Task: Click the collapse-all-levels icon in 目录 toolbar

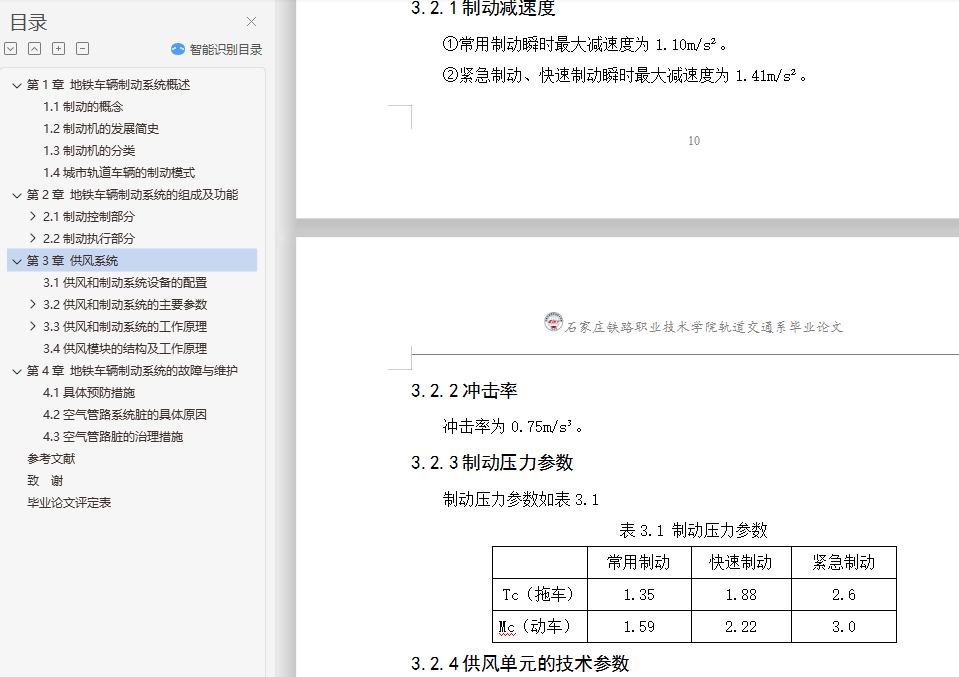Action: point(34,48)
